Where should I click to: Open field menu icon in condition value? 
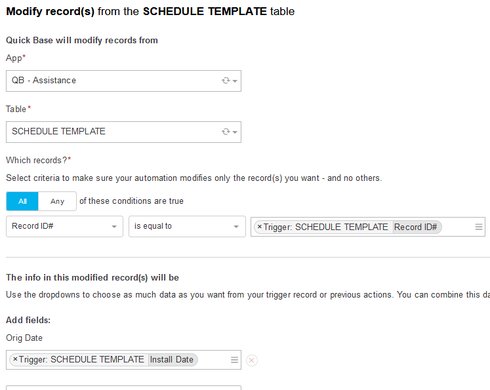[x=479, y=227]
